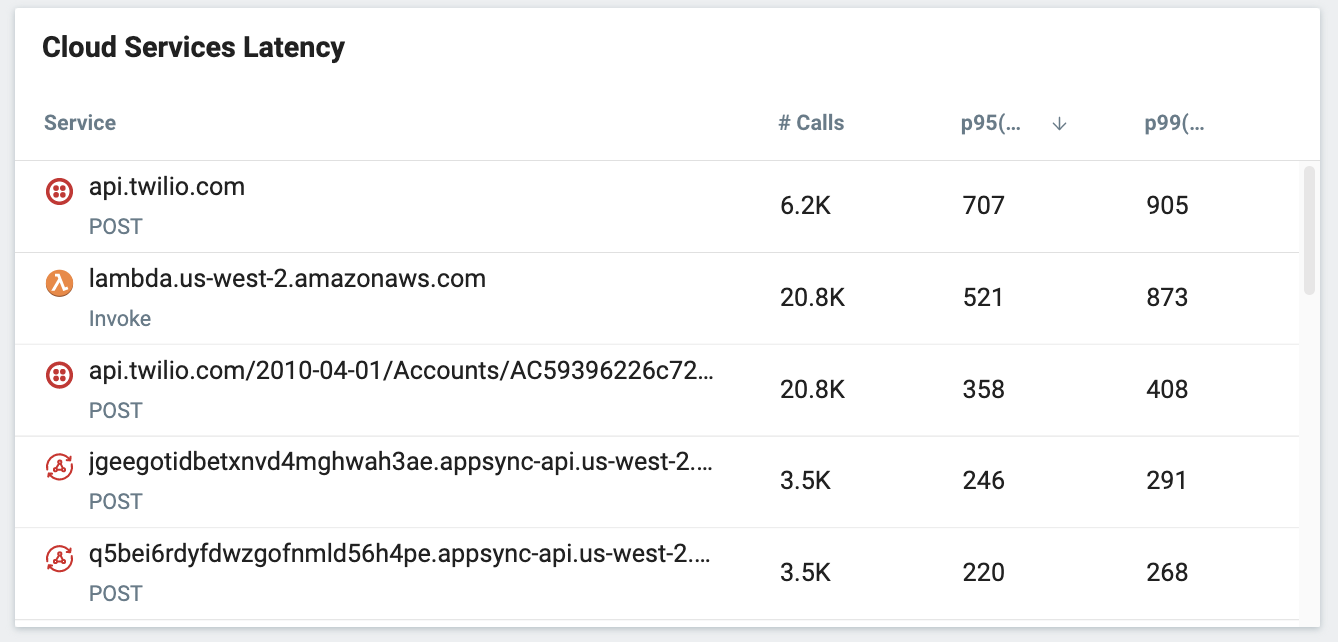
Task: Sort by the Service column header
Action: pyautogui.click(x=80, y=123)
